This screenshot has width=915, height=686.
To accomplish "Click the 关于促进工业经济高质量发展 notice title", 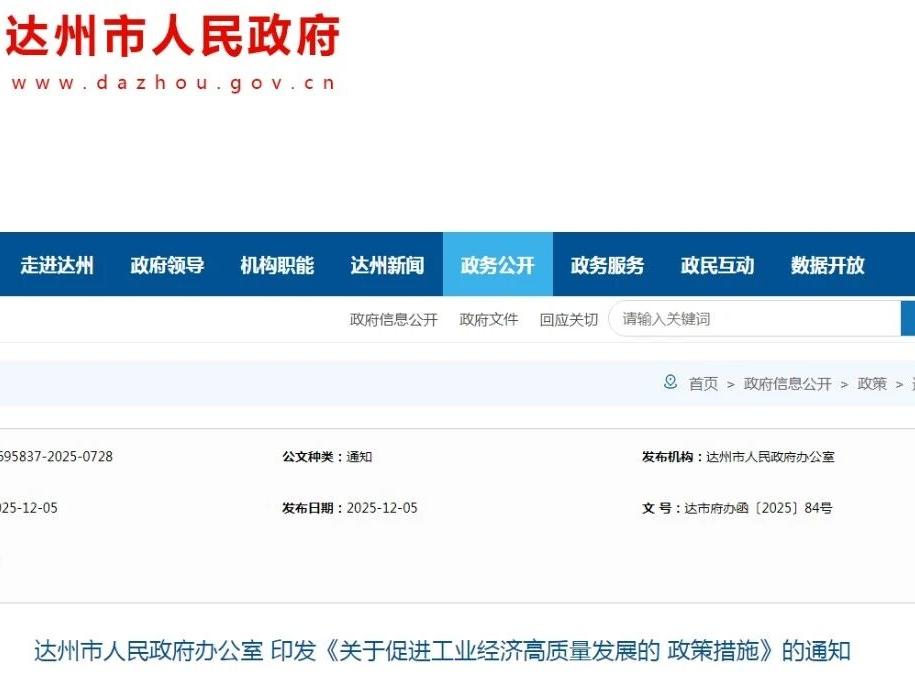I will [x=442, y=651].
